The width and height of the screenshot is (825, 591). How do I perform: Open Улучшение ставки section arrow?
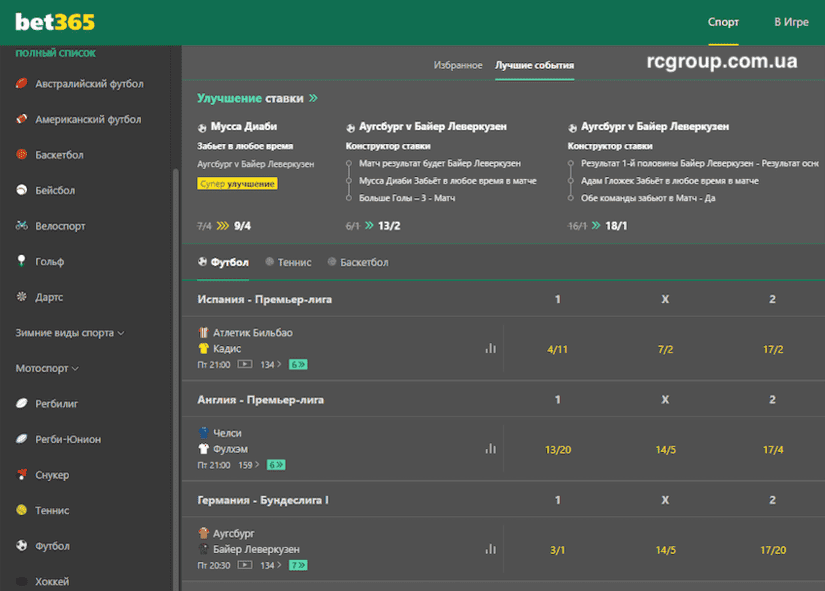tap(314, 98)
